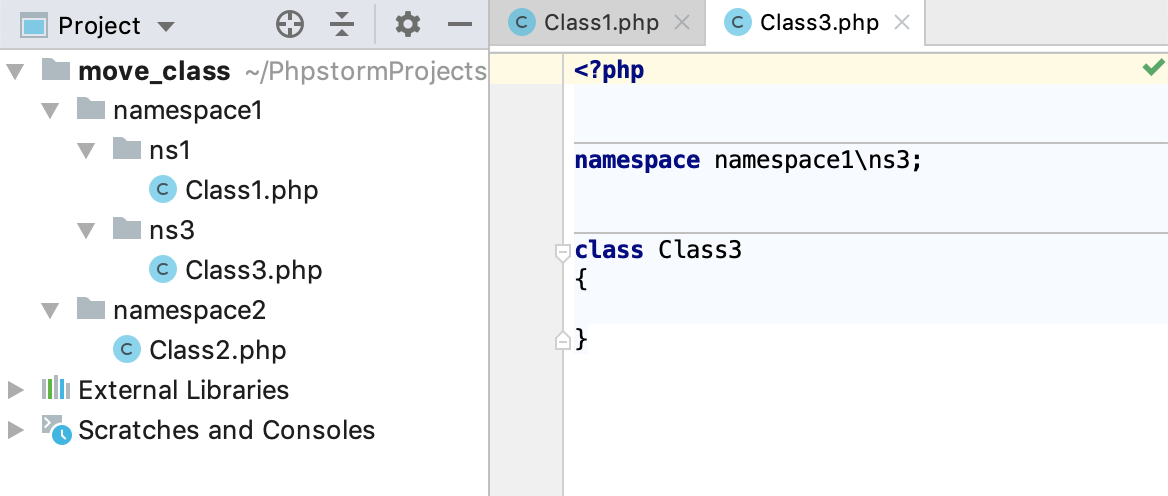
Task: Open Project panel settings gear
Action: pyautogui.click(x=407, y=25)
